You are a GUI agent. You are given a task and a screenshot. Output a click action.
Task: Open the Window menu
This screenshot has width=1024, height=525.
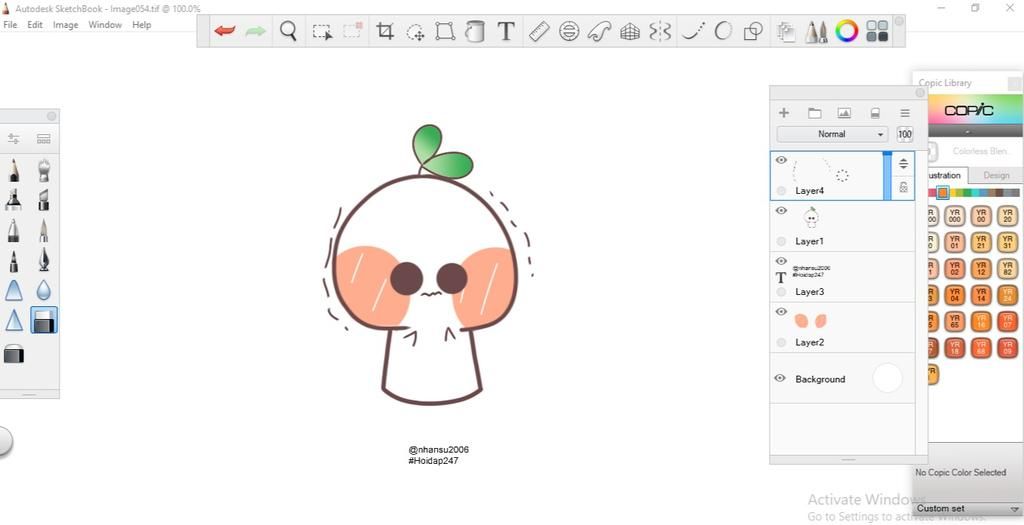[105, 25]
